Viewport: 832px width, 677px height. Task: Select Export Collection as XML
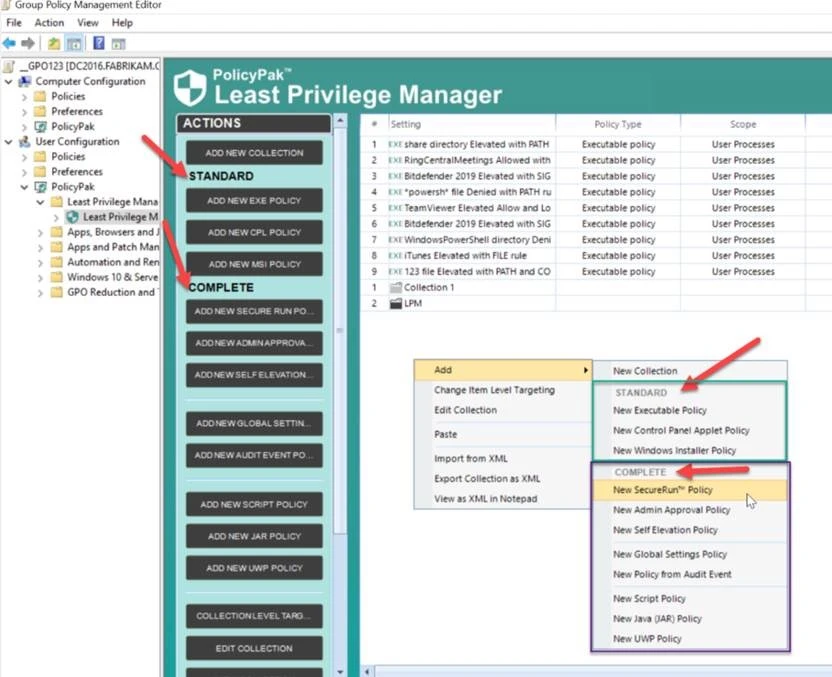pos(487,479)
